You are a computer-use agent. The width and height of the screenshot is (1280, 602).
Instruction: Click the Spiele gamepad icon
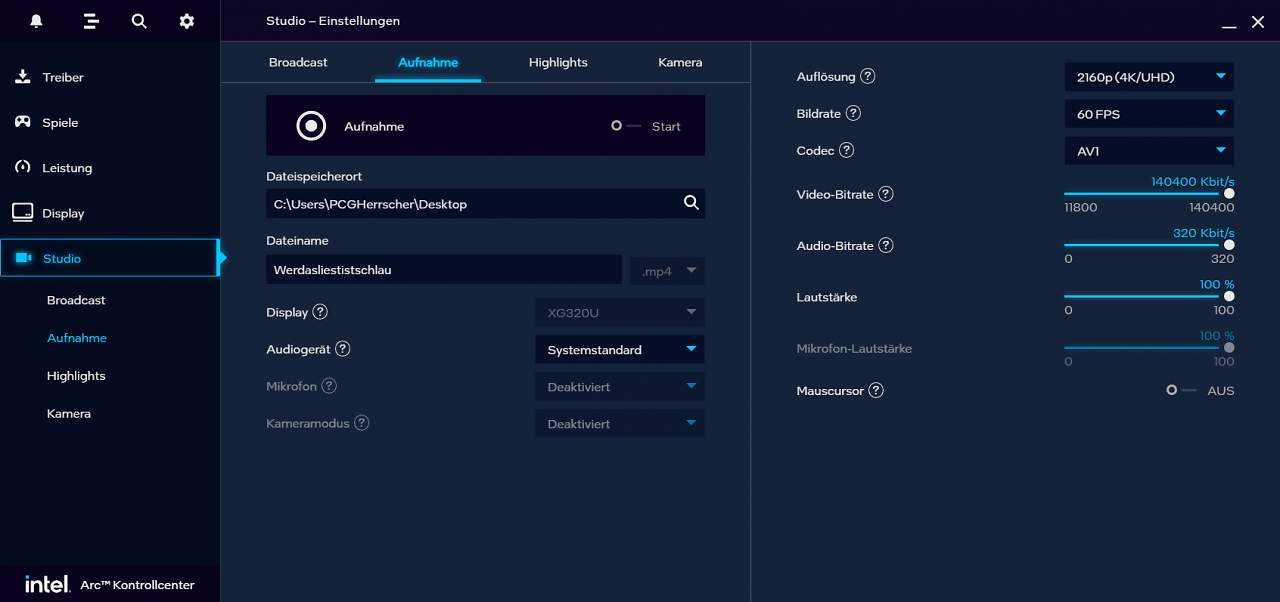point(22,122)
